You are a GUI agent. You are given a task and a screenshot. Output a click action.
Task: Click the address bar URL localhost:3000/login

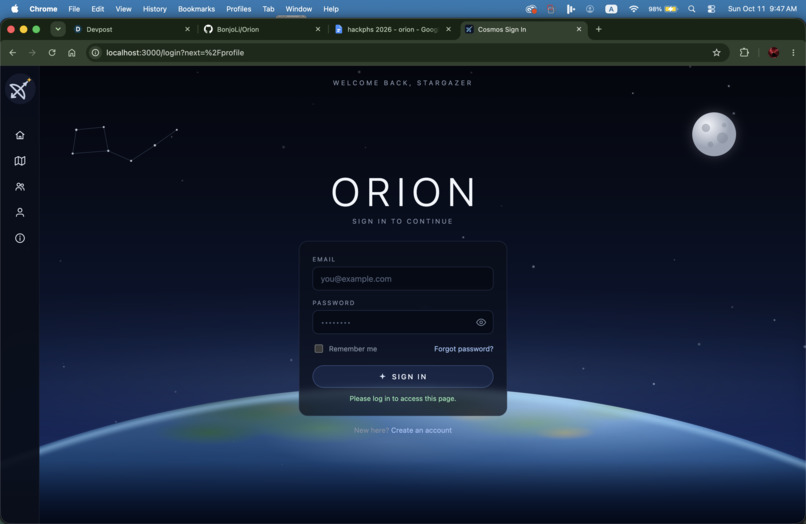[x=175, y=52]
